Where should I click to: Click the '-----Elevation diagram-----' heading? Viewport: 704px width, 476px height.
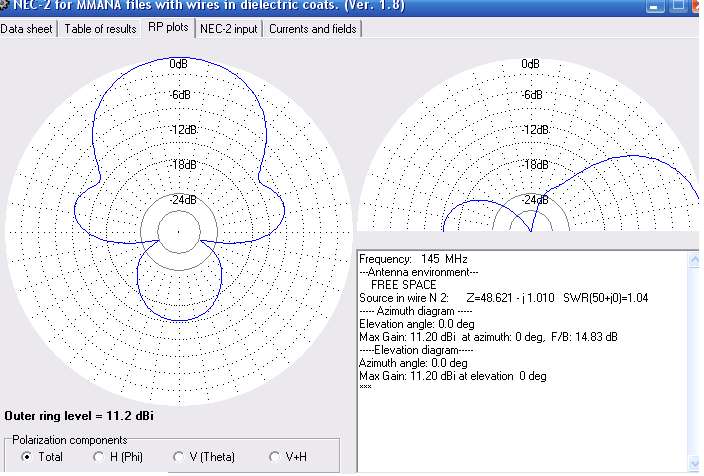(415, 350)
